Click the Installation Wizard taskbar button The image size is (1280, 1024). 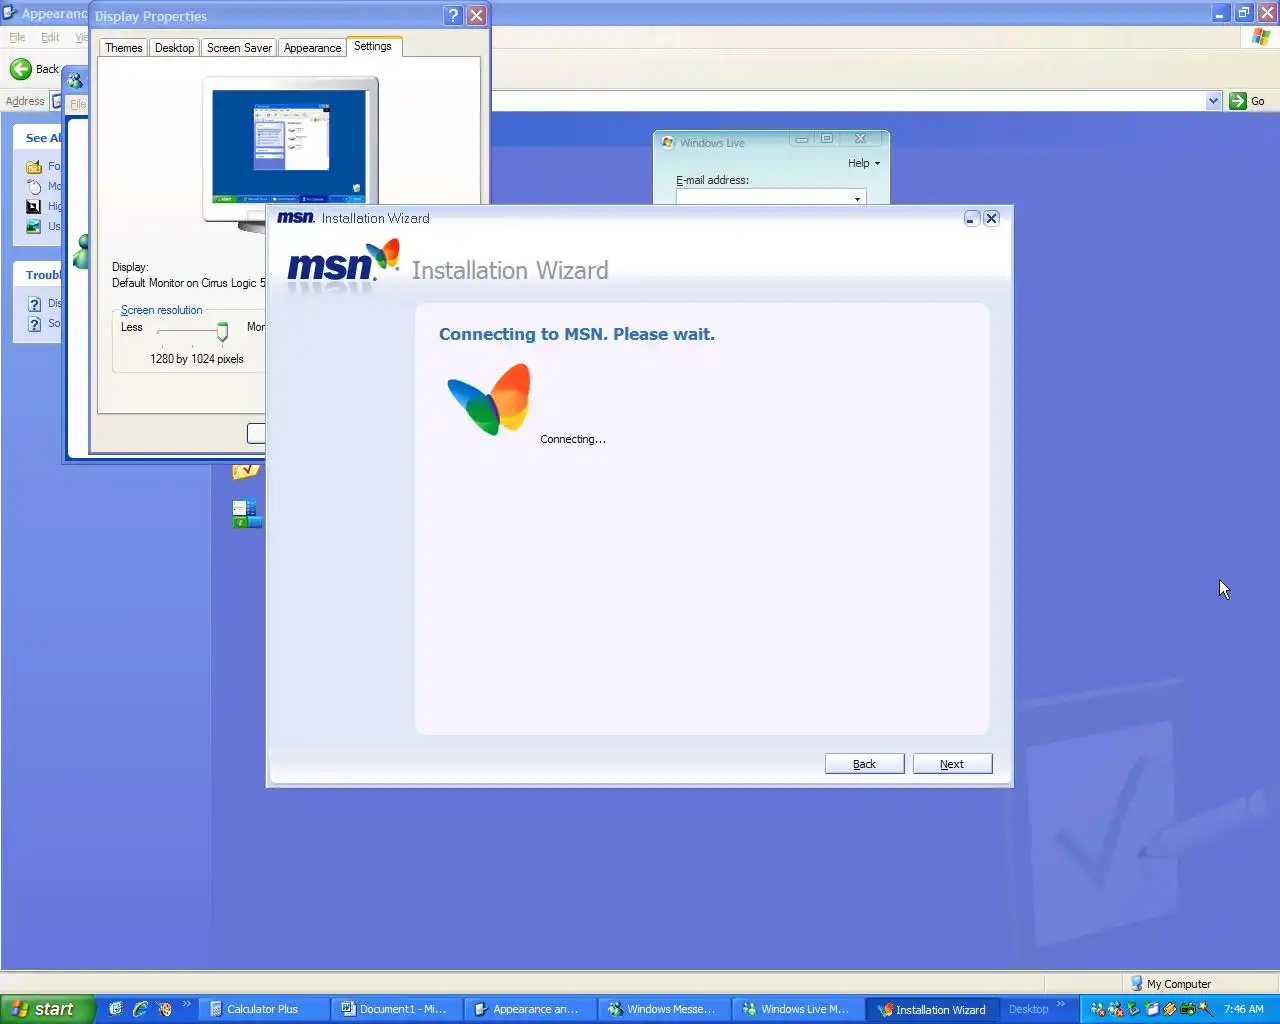[x=932, y=1009]
